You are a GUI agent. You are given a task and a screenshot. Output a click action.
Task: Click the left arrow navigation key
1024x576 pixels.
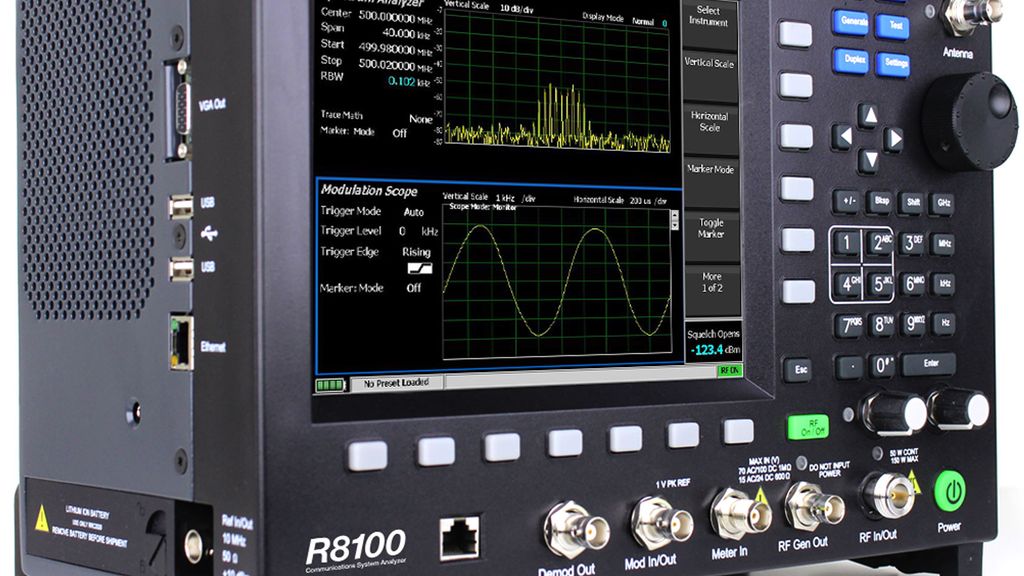pos(843,137)
